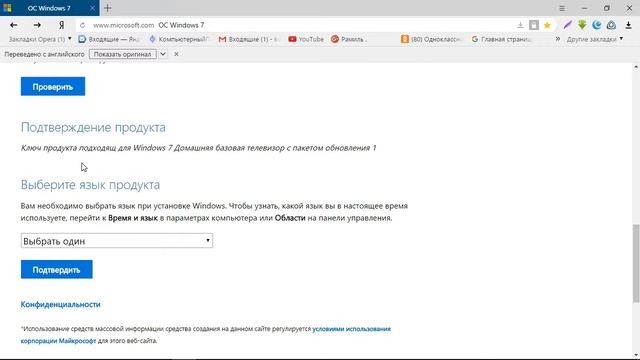Click the bold text Области
The width and height of the screenshot is (640, 360).
(x=290, y=218)
